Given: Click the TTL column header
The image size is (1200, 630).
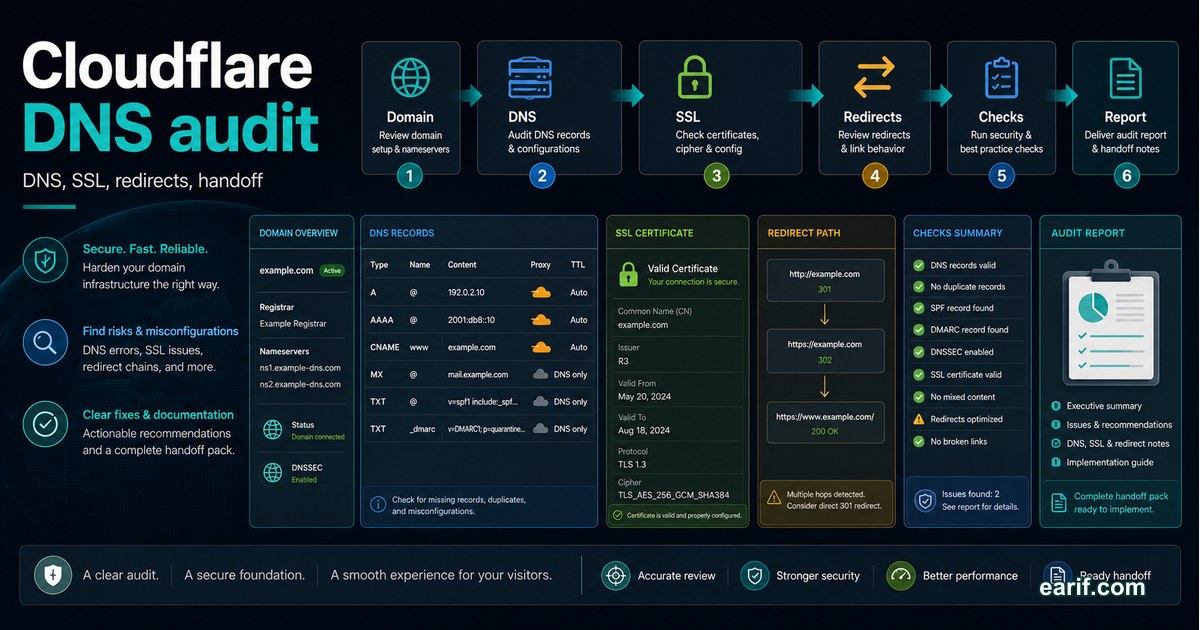Looking at the screenshot, I should click(578, 266).
